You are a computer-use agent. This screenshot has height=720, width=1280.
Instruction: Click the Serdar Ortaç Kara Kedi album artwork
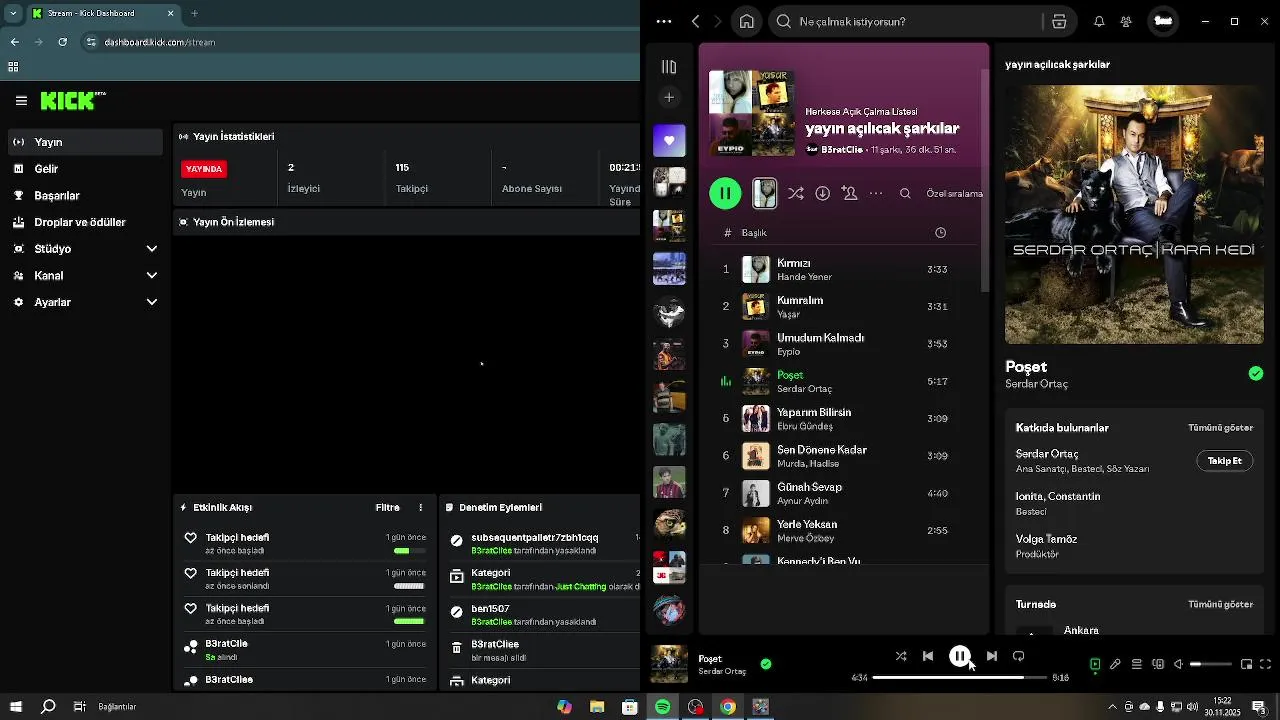click(1134, 214)
